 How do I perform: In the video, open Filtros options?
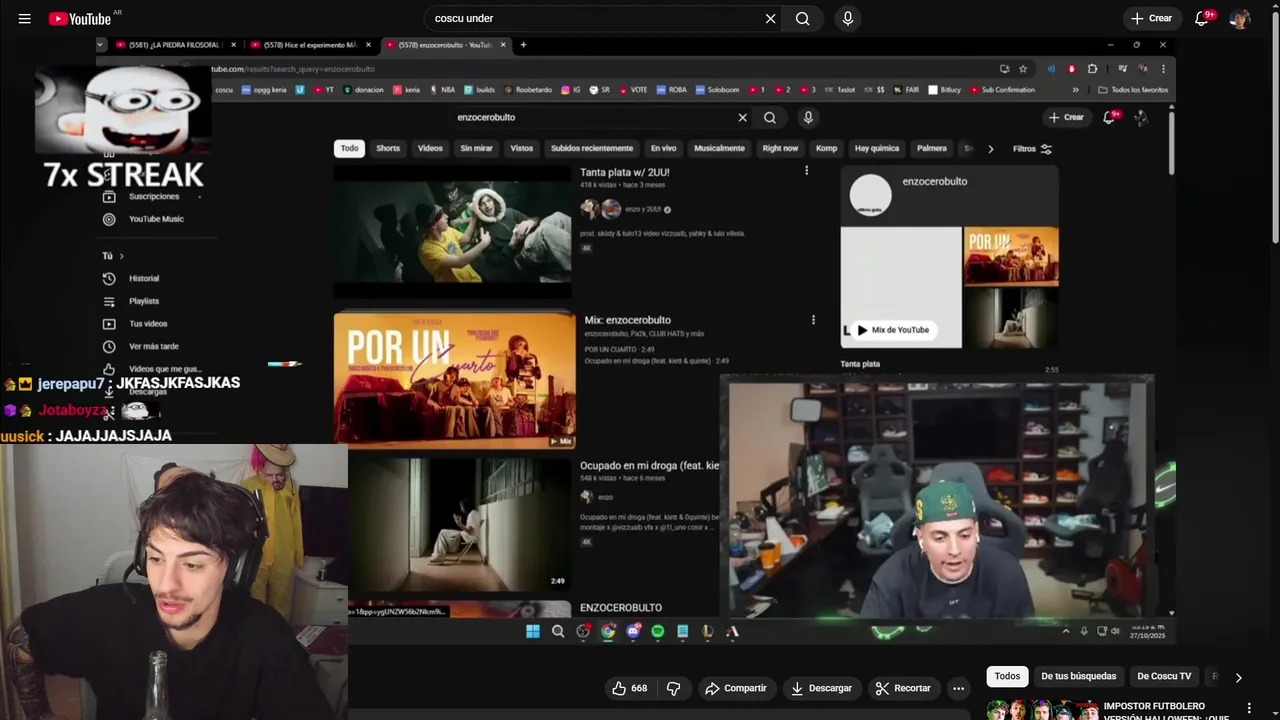(1032, 149)
